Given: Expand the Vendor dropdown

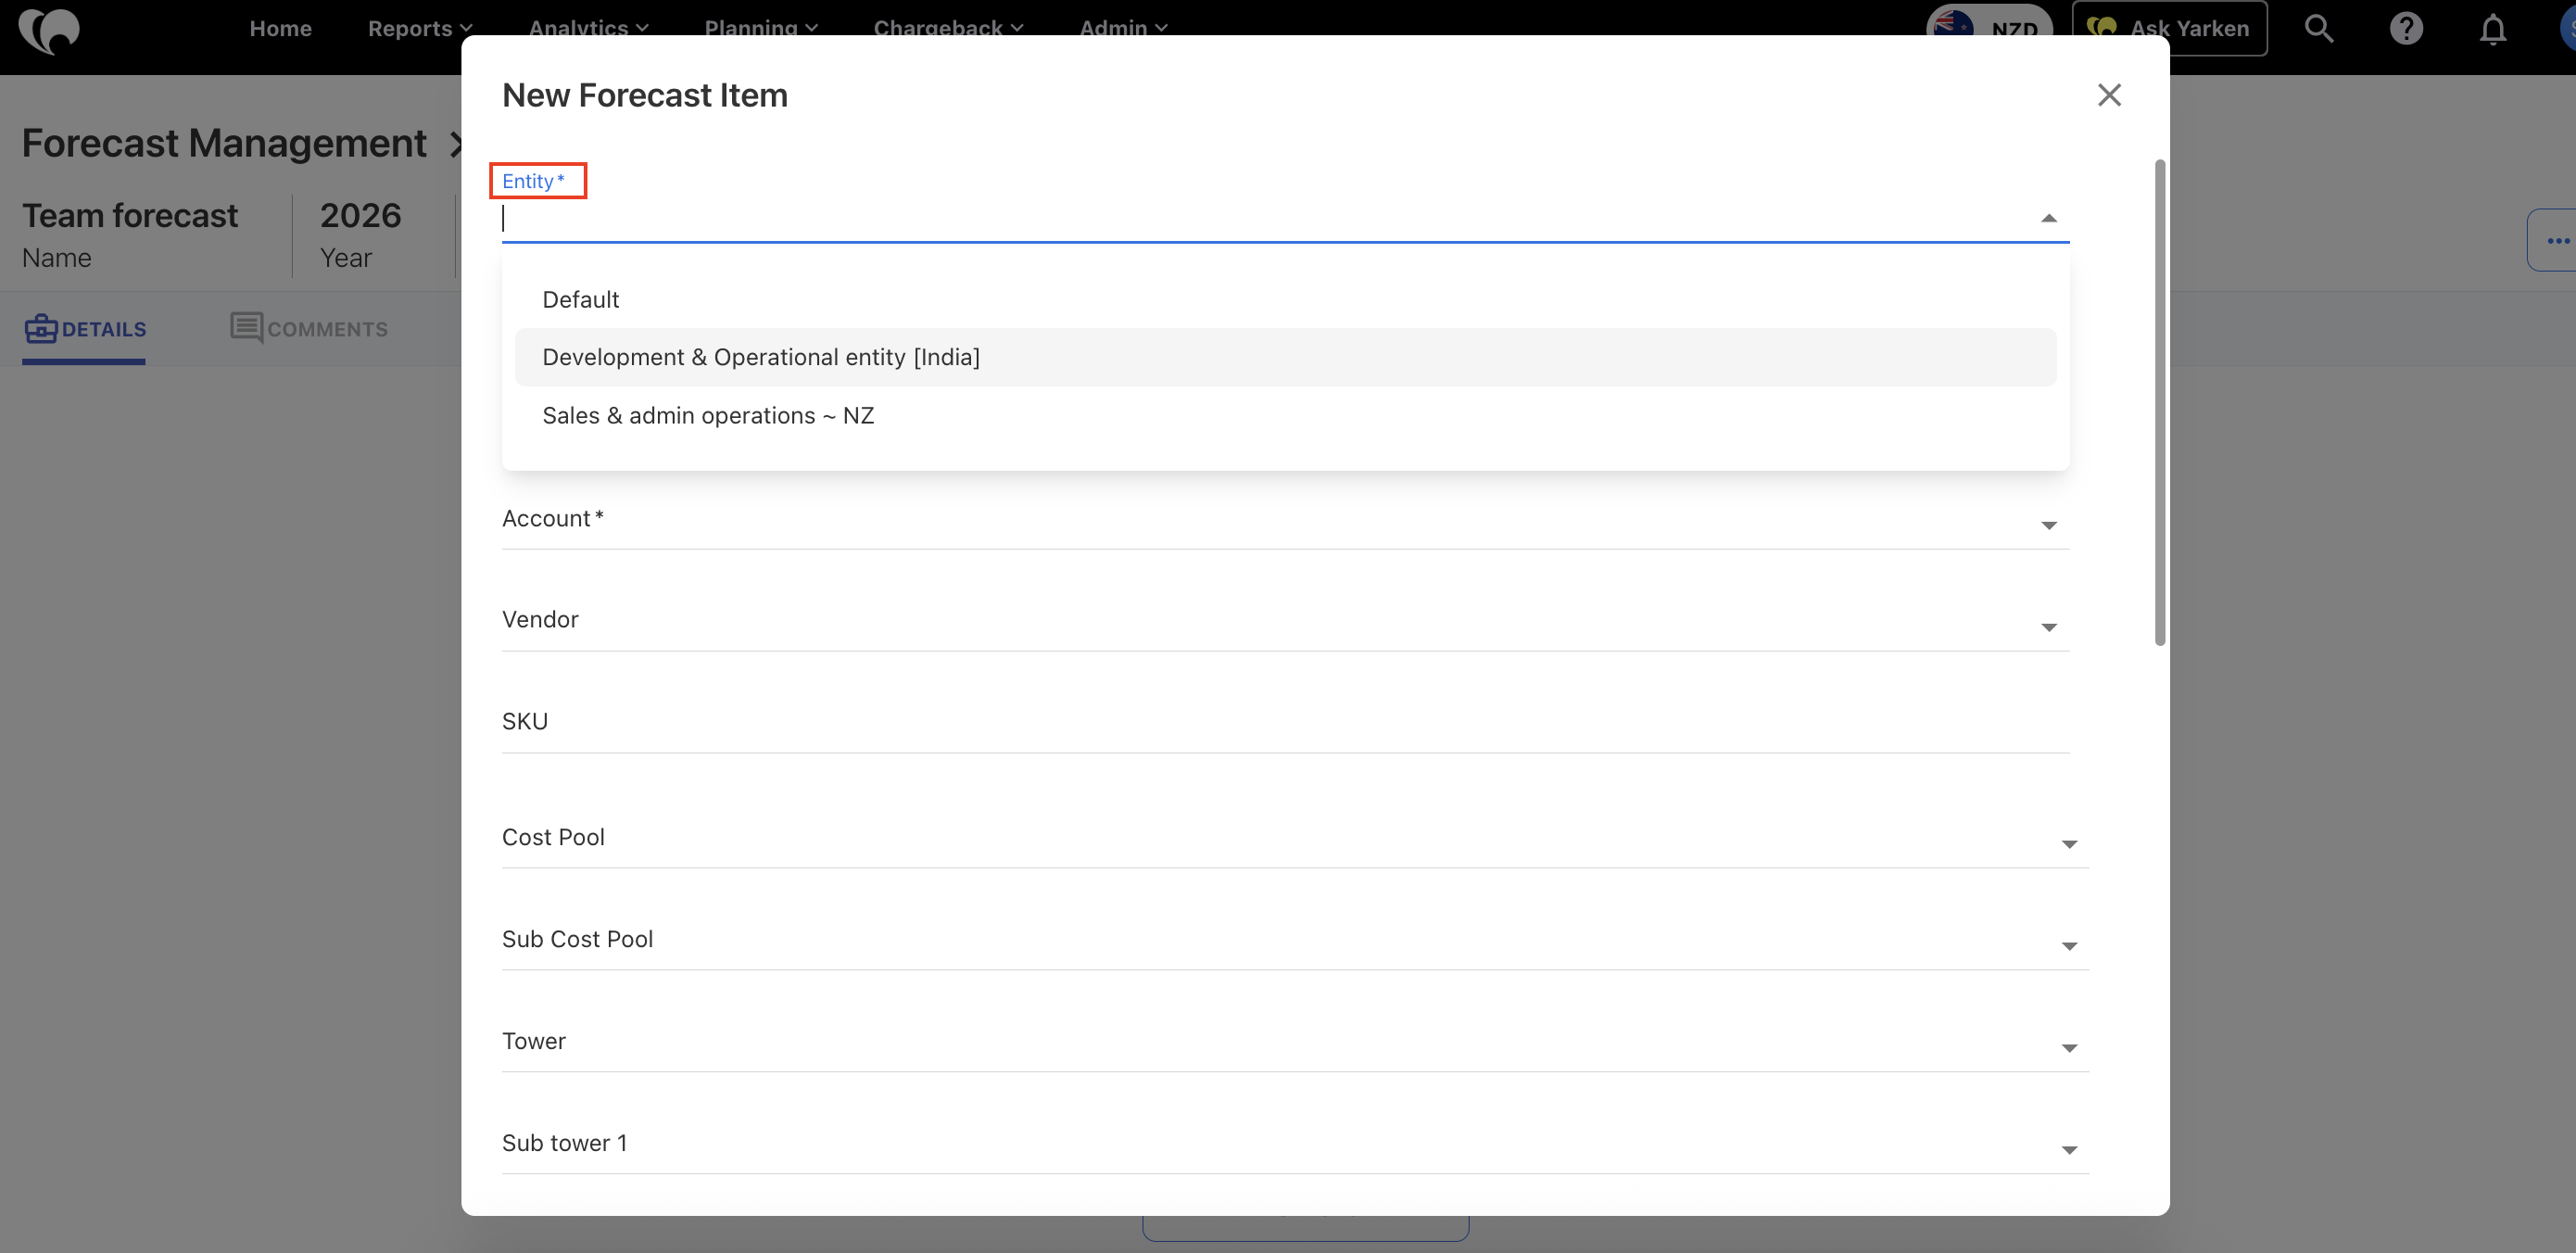Looking at the screenshot, I should click(x=2048, y=628).
